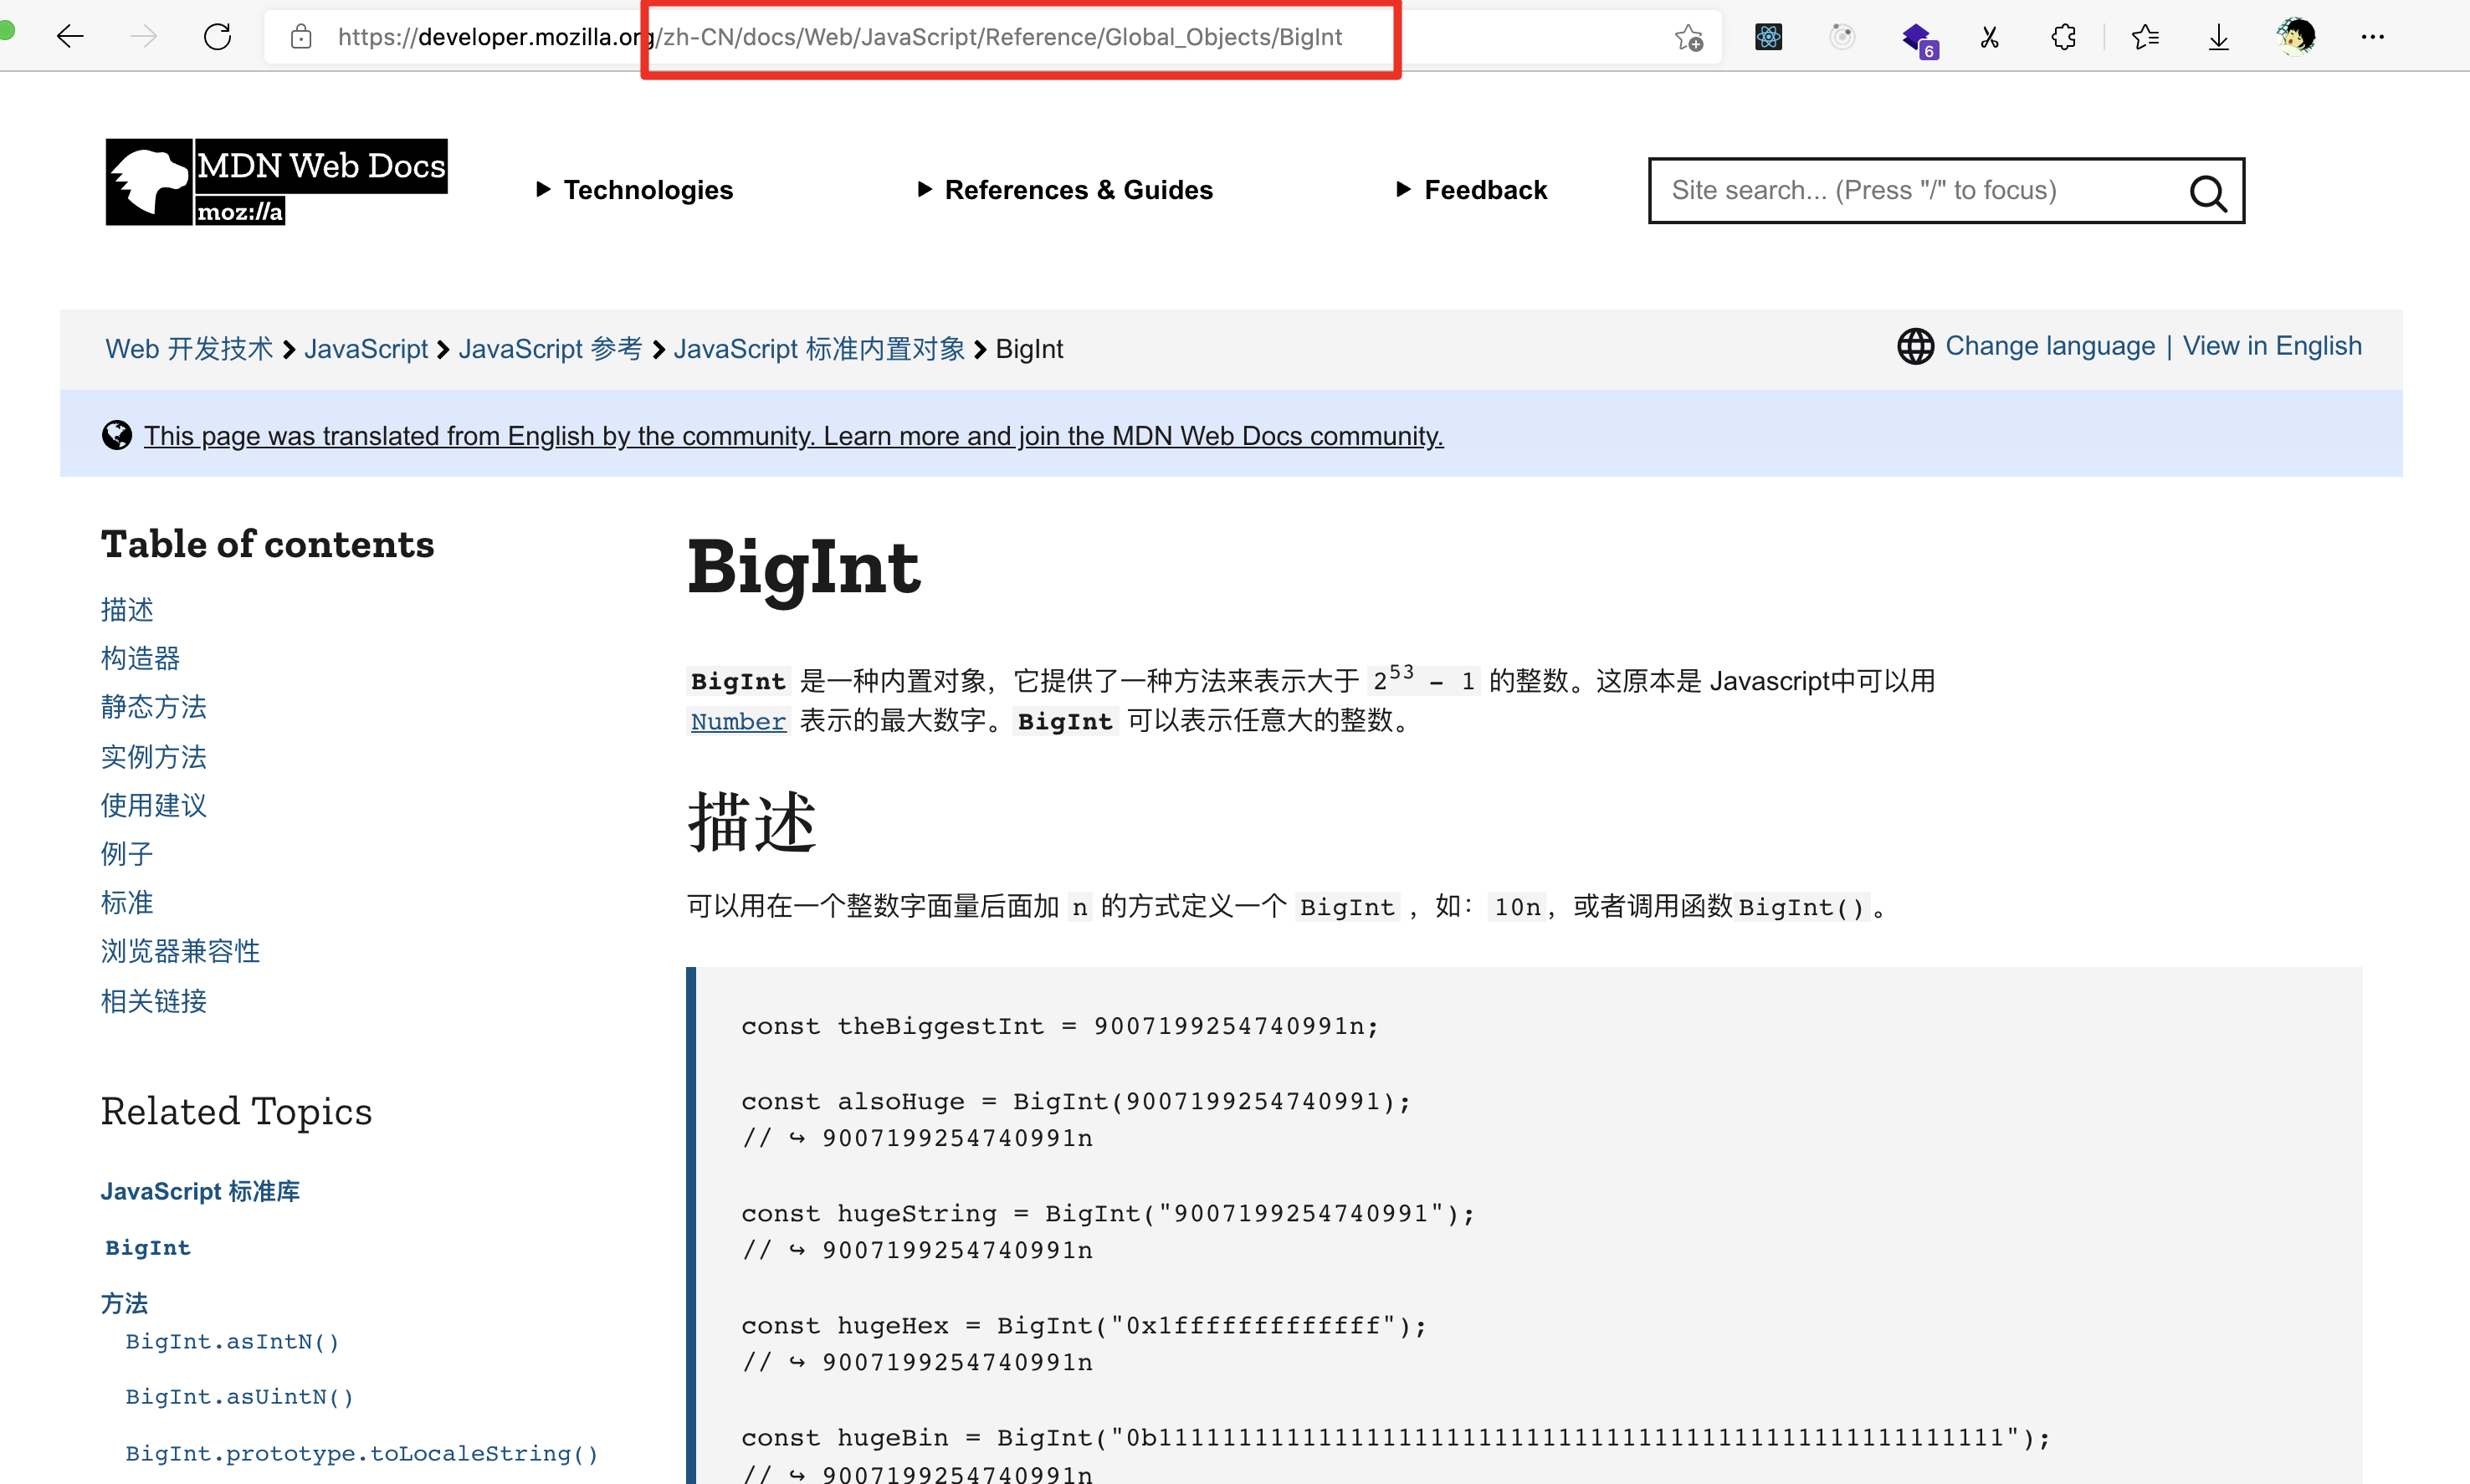Open BigInt.asIntN() in Related Topics
Viewport: 2470px width, 1484px height.
[x=232, y=1342]
